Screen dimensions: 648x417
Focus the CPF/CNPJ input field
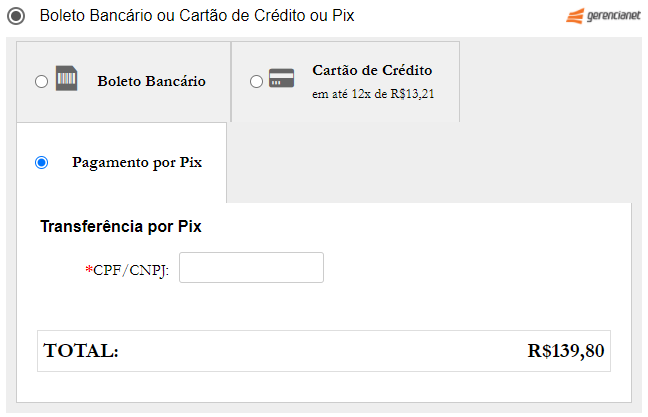pos(251,268)
